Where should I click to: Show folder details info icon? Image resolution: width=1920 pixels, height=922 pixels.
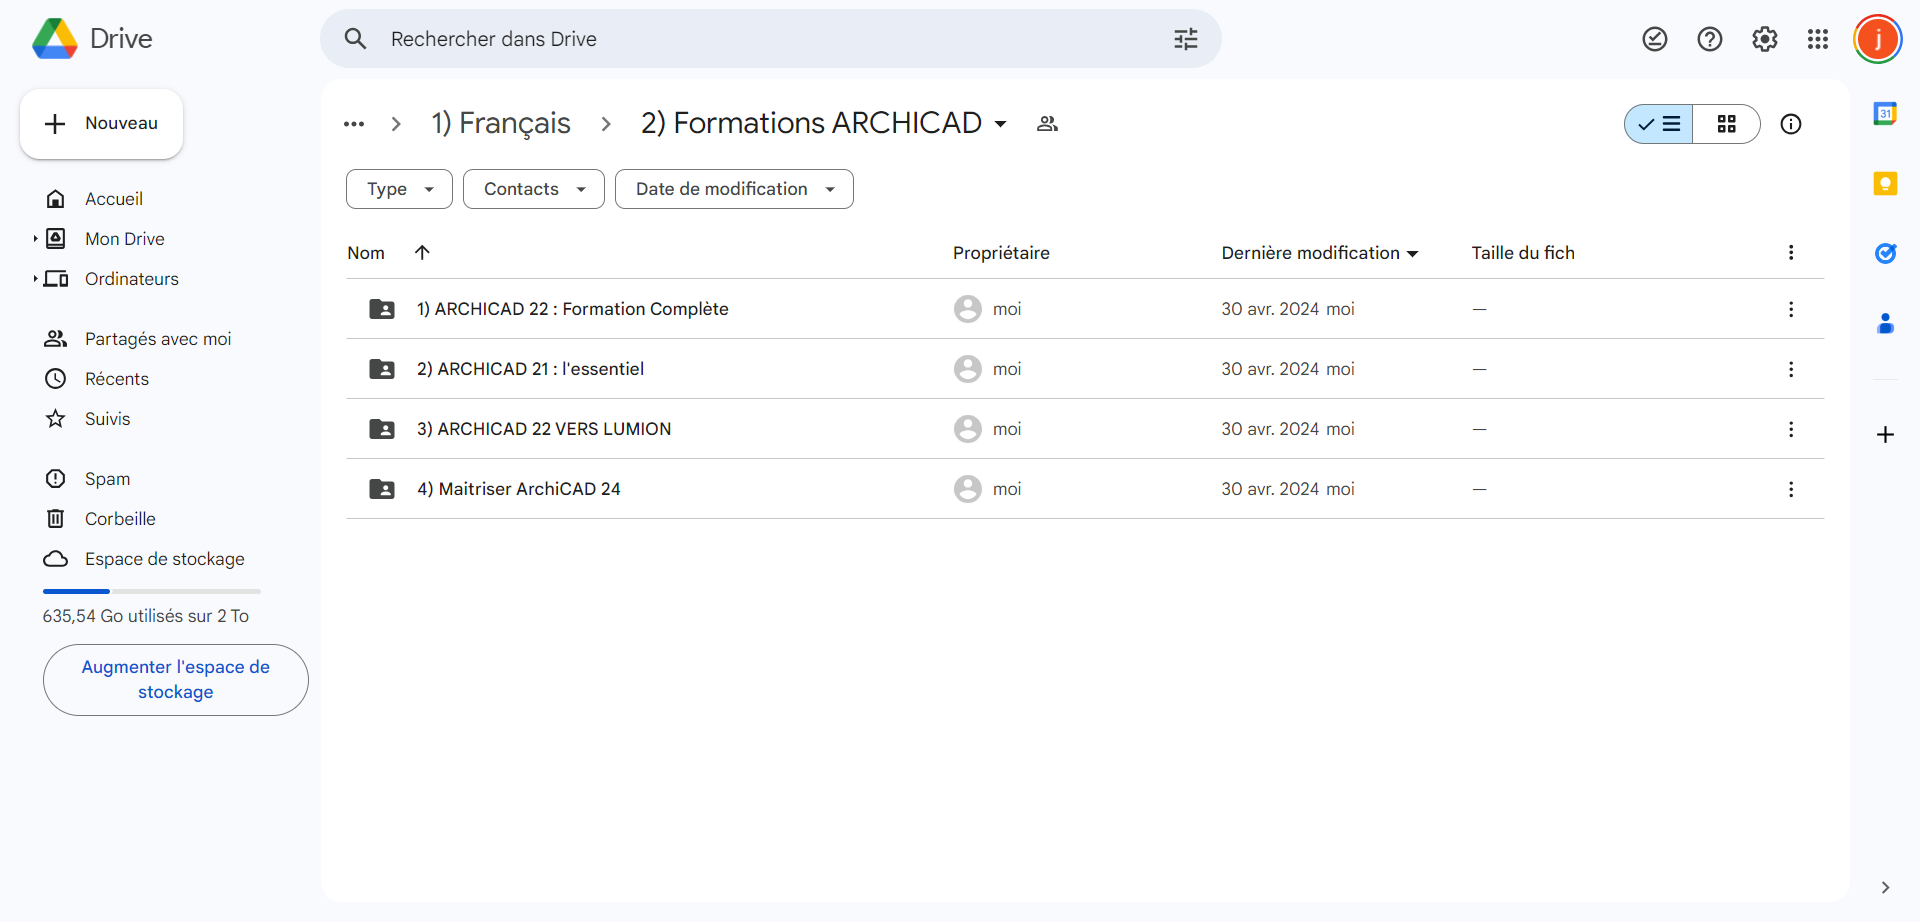1791,124
